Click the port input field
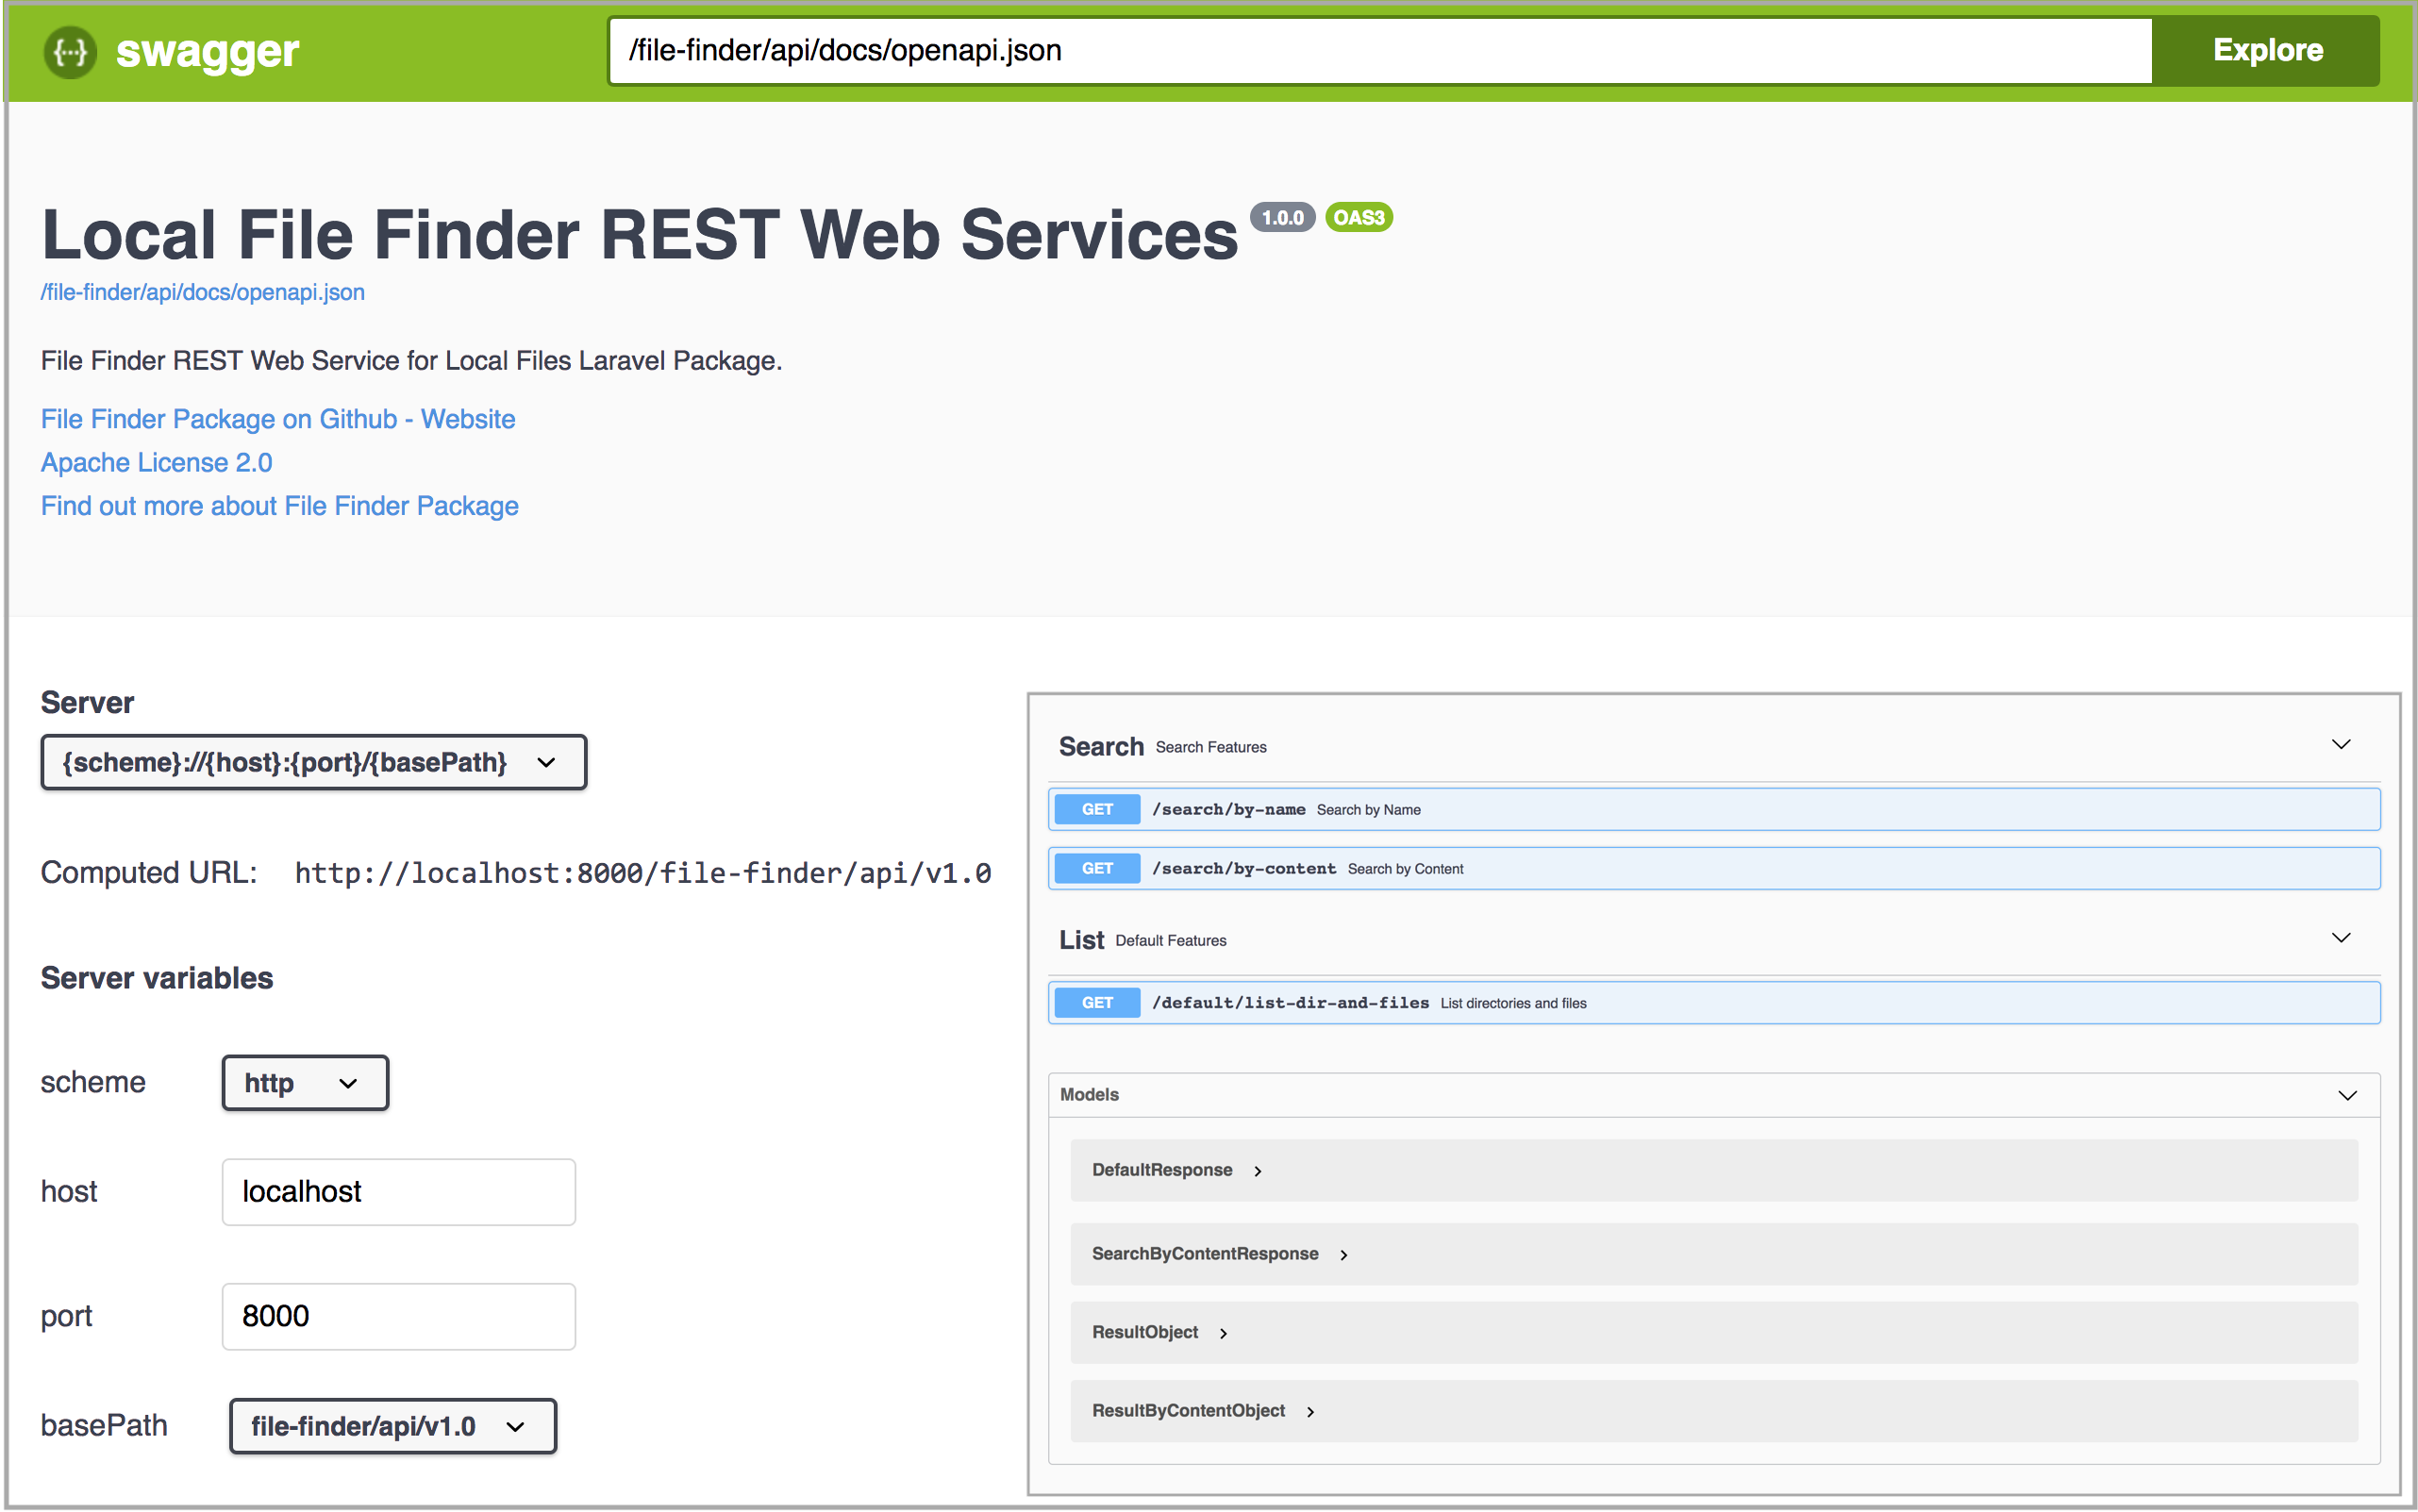2418x1512 pixels. (x=398, y=1316)
